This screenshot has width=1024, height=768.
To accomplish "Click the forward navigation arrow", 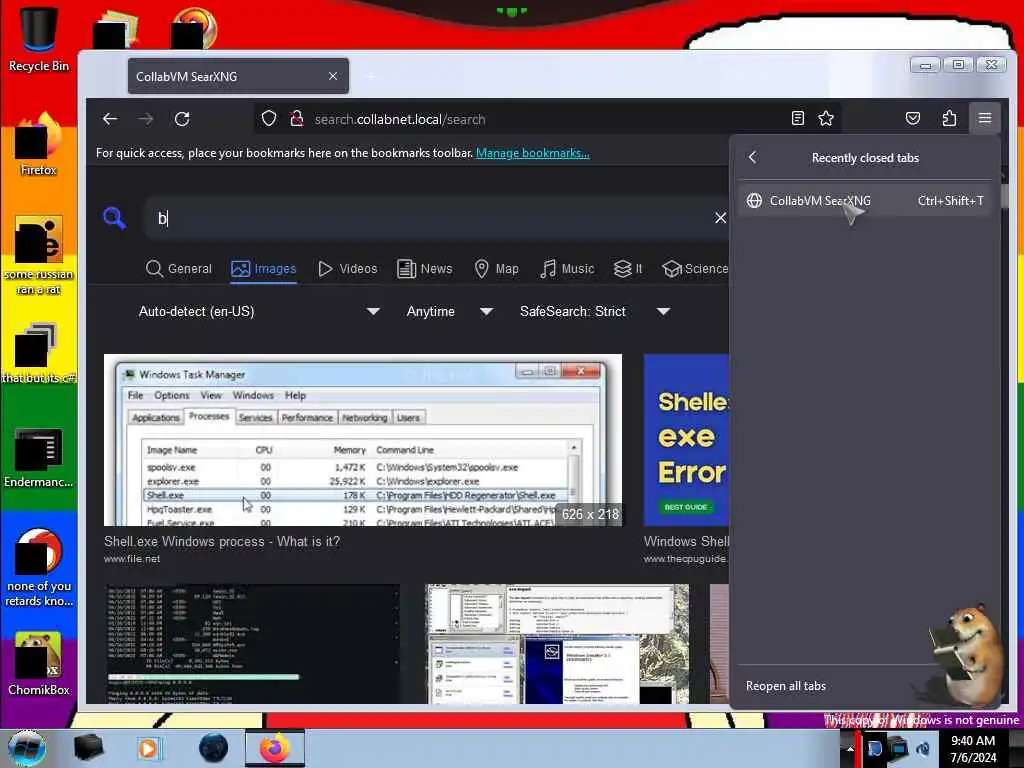I will tap(146, 119).
